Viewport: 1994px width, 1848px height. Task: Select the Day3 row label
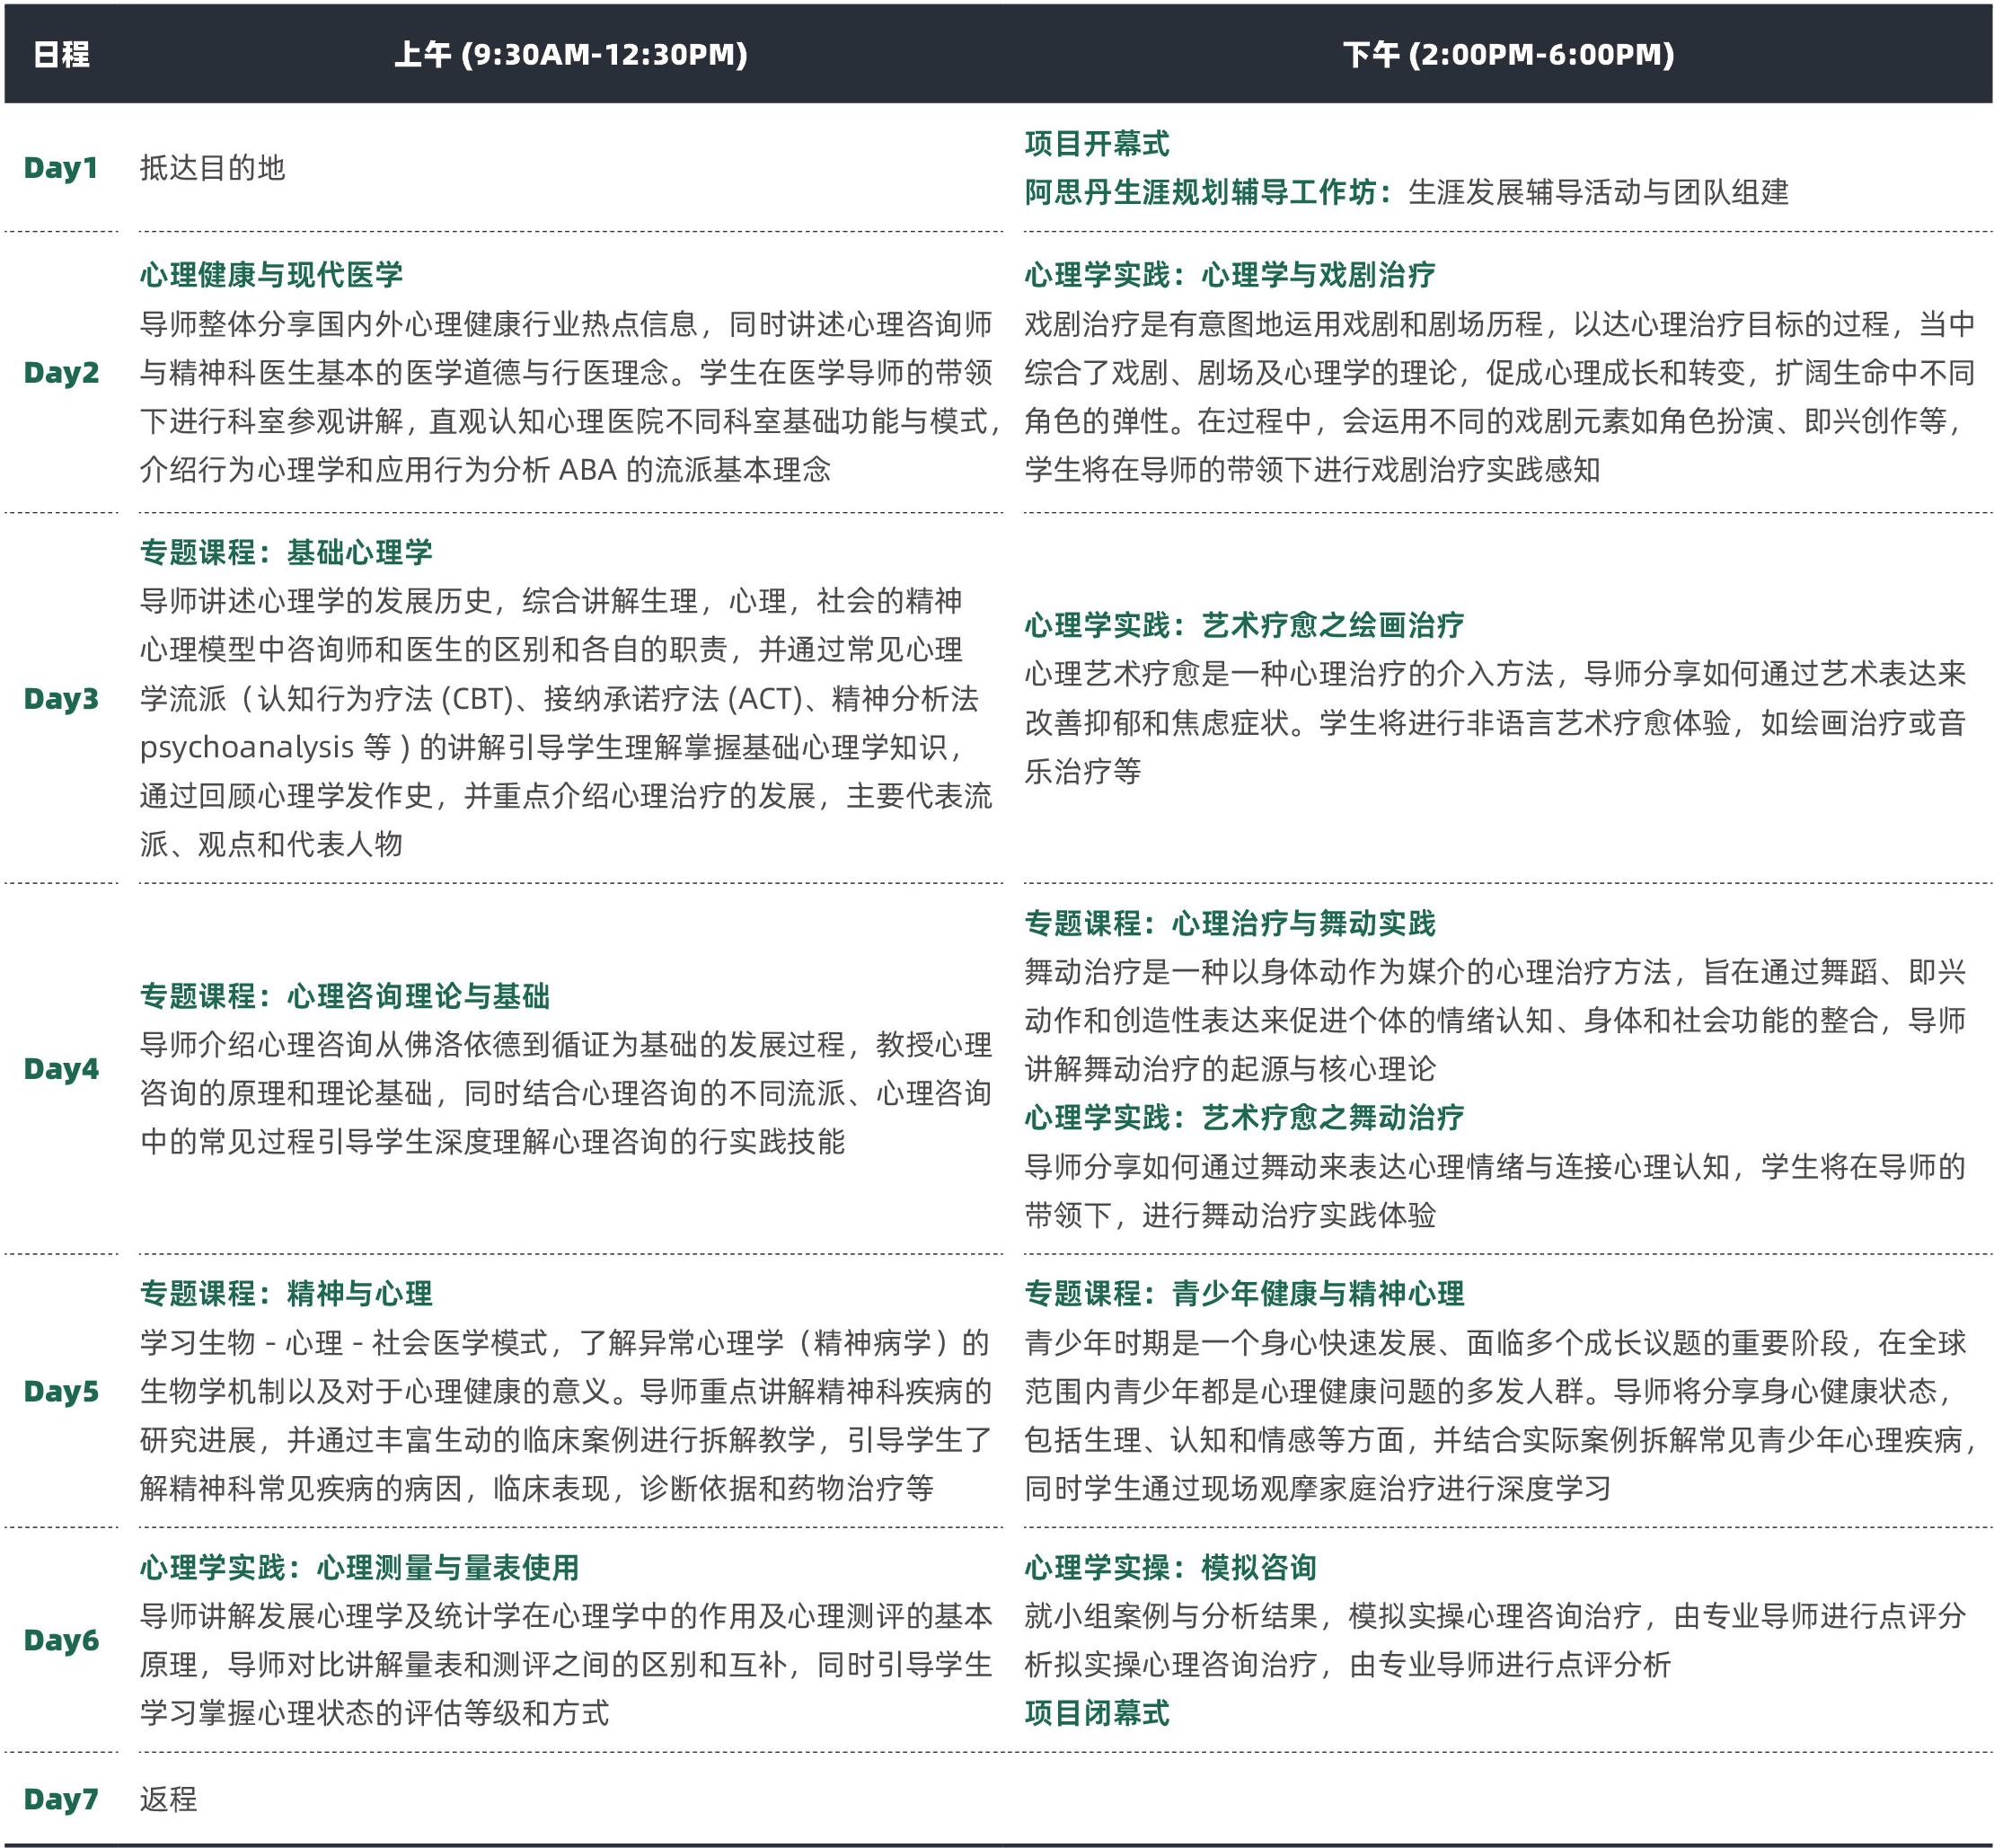61,699
